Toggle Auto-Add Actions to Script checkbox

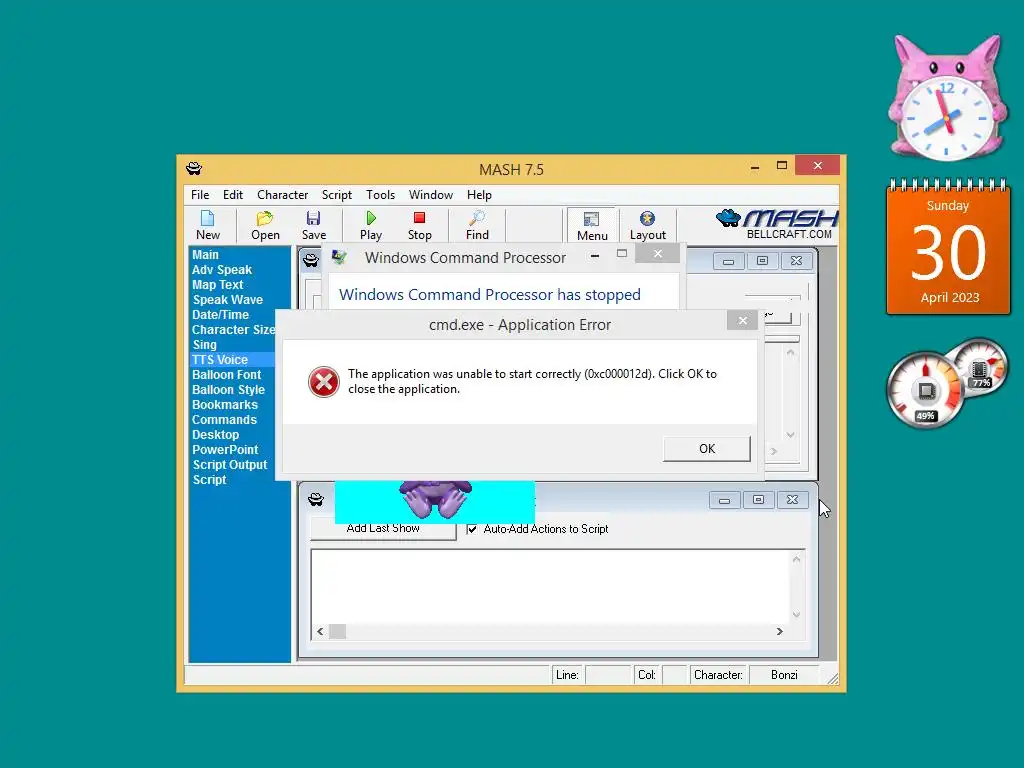pos(472,529)
